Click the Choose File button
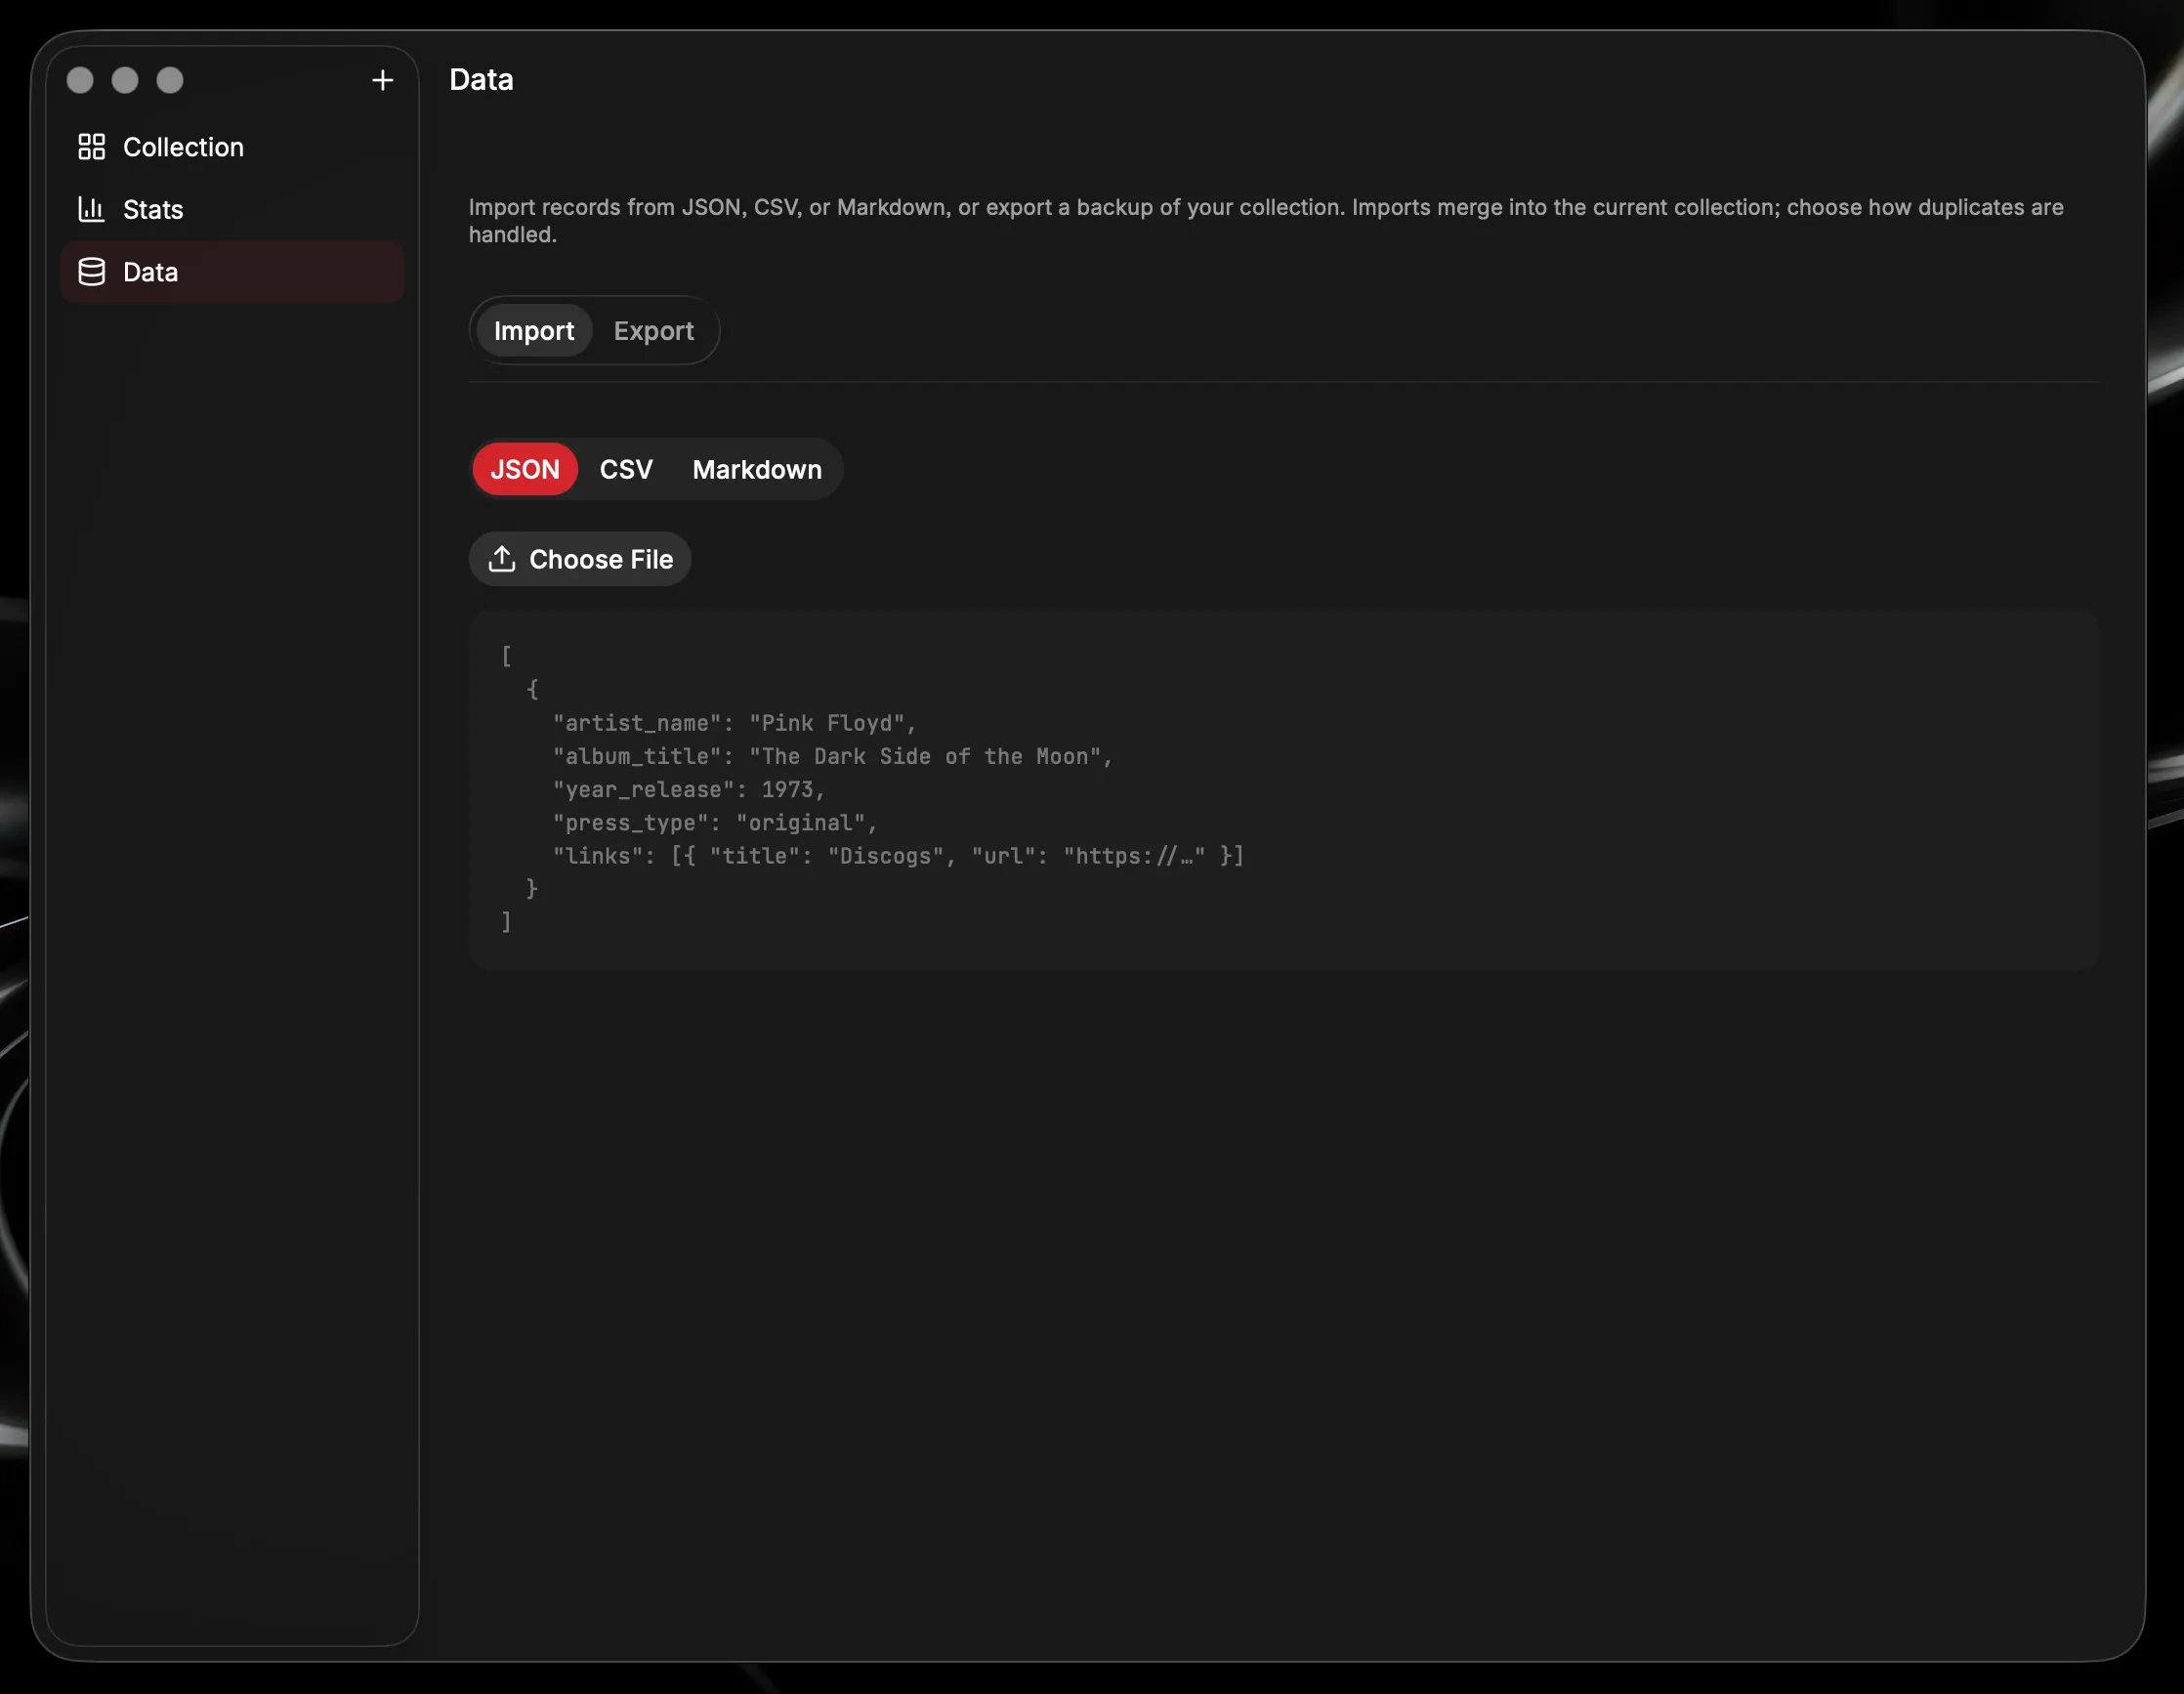 [x=580, y=559]
